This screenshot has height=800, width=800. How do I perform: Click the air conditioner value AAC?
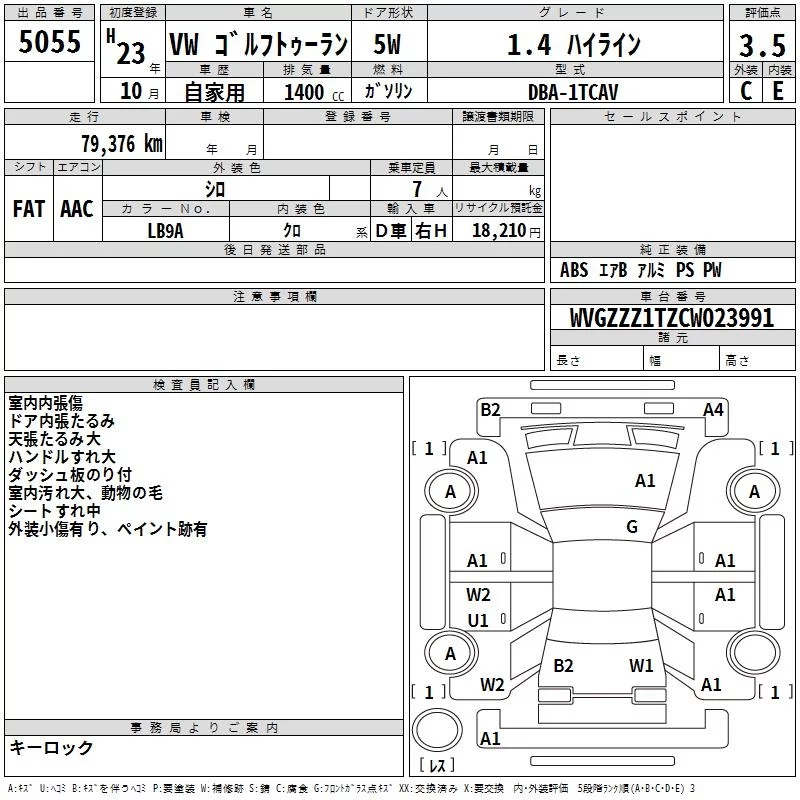(77, 209)
